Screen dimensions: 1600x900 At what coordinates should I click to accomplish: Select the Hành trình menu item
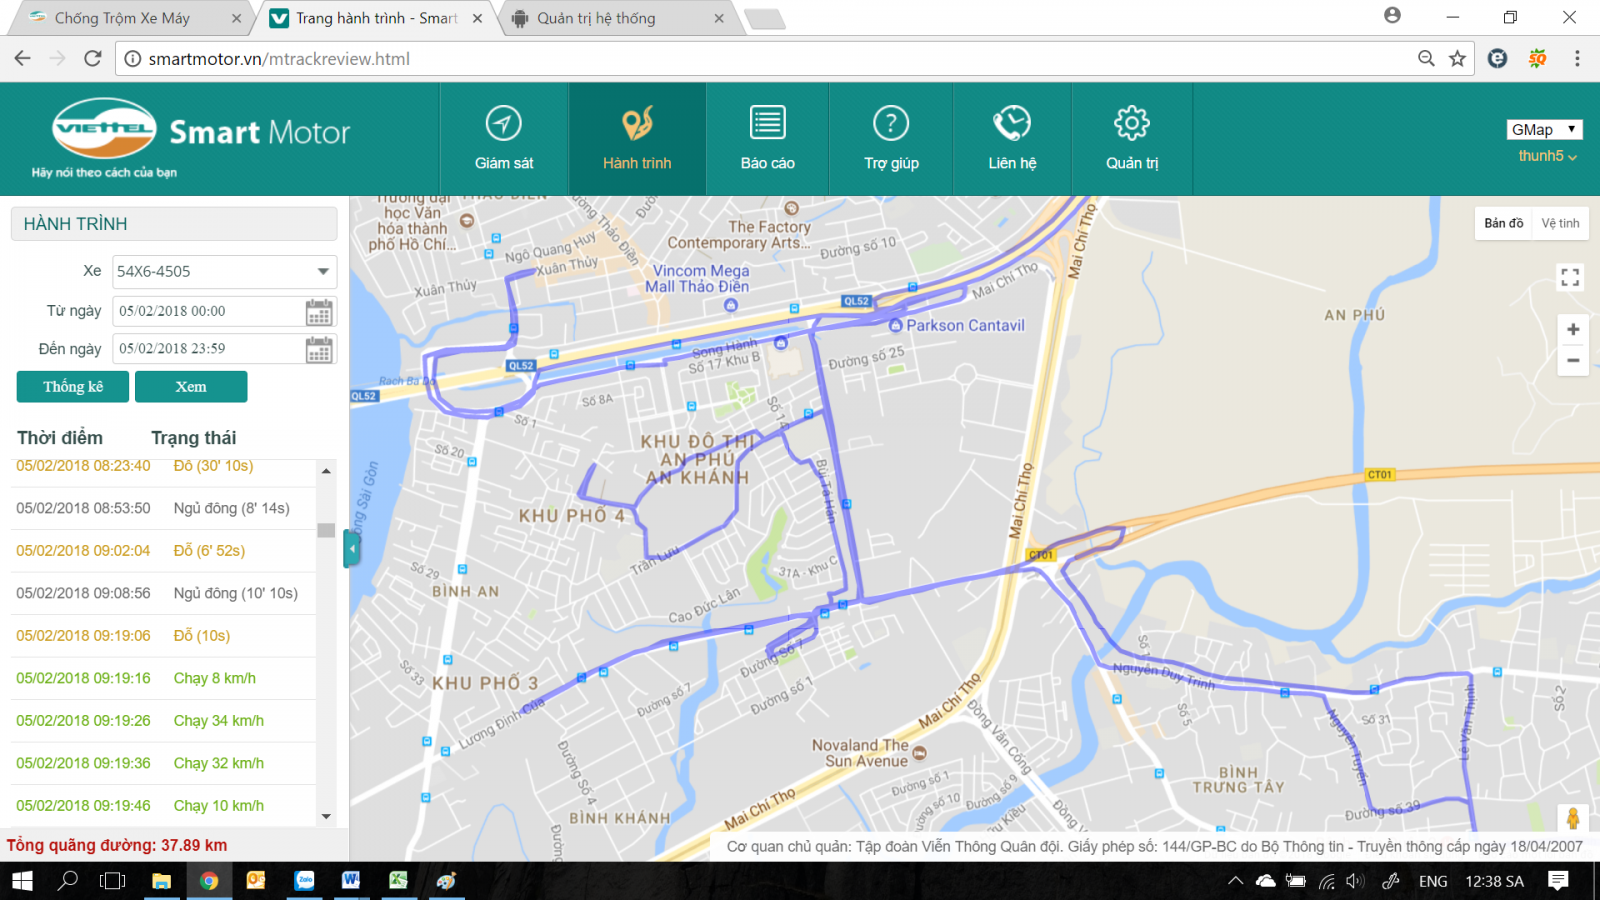(637, 138)
